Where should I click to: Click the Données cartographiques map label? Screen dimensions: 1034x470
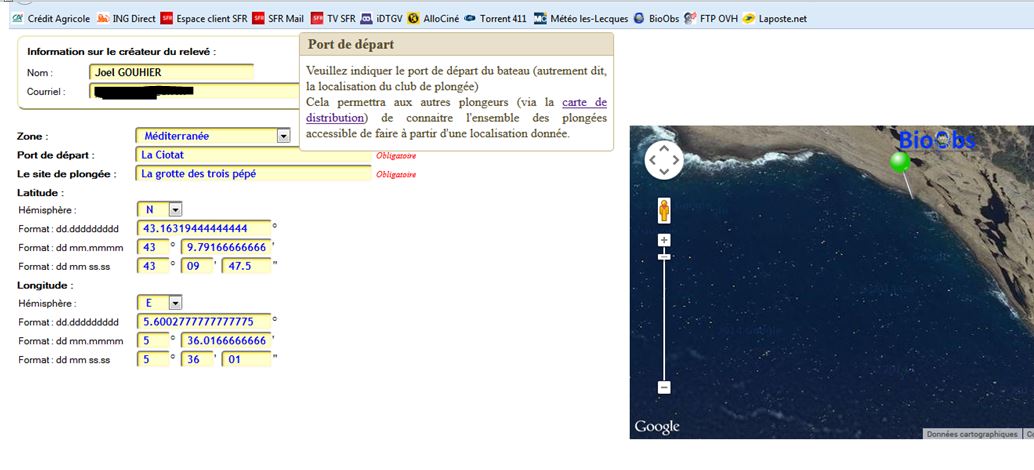point(971,434)
